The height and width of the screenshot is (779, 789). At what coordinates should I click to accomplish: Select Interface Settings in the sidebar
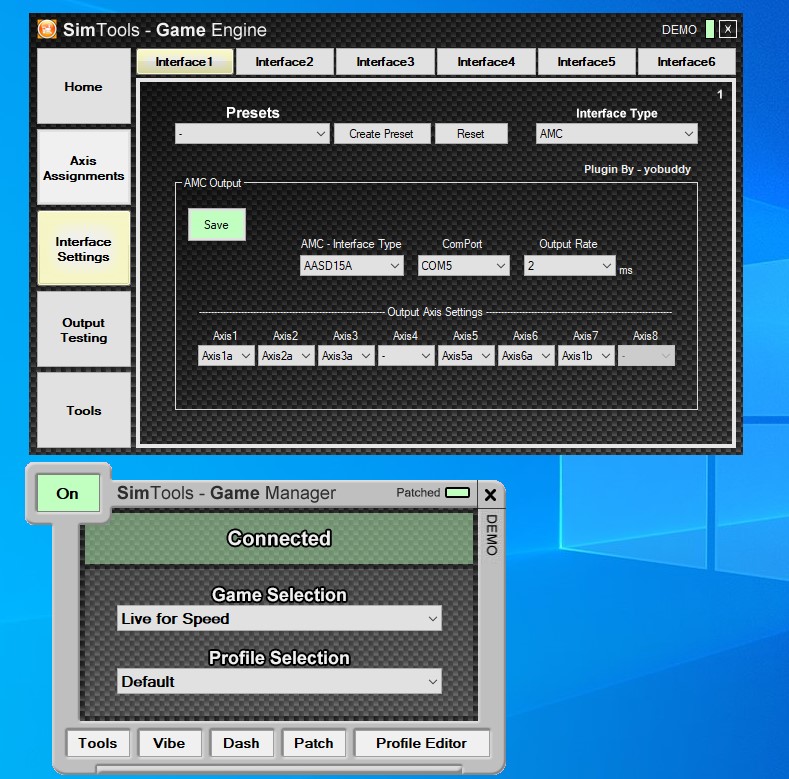click(x=84, y=249)
